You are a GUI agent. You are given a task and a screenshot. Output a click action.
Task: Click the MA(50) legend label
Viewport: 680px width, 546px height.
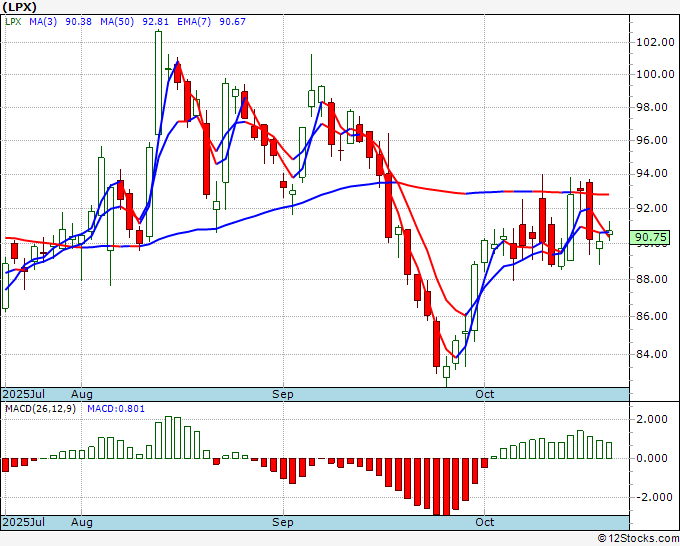point(117,22)
